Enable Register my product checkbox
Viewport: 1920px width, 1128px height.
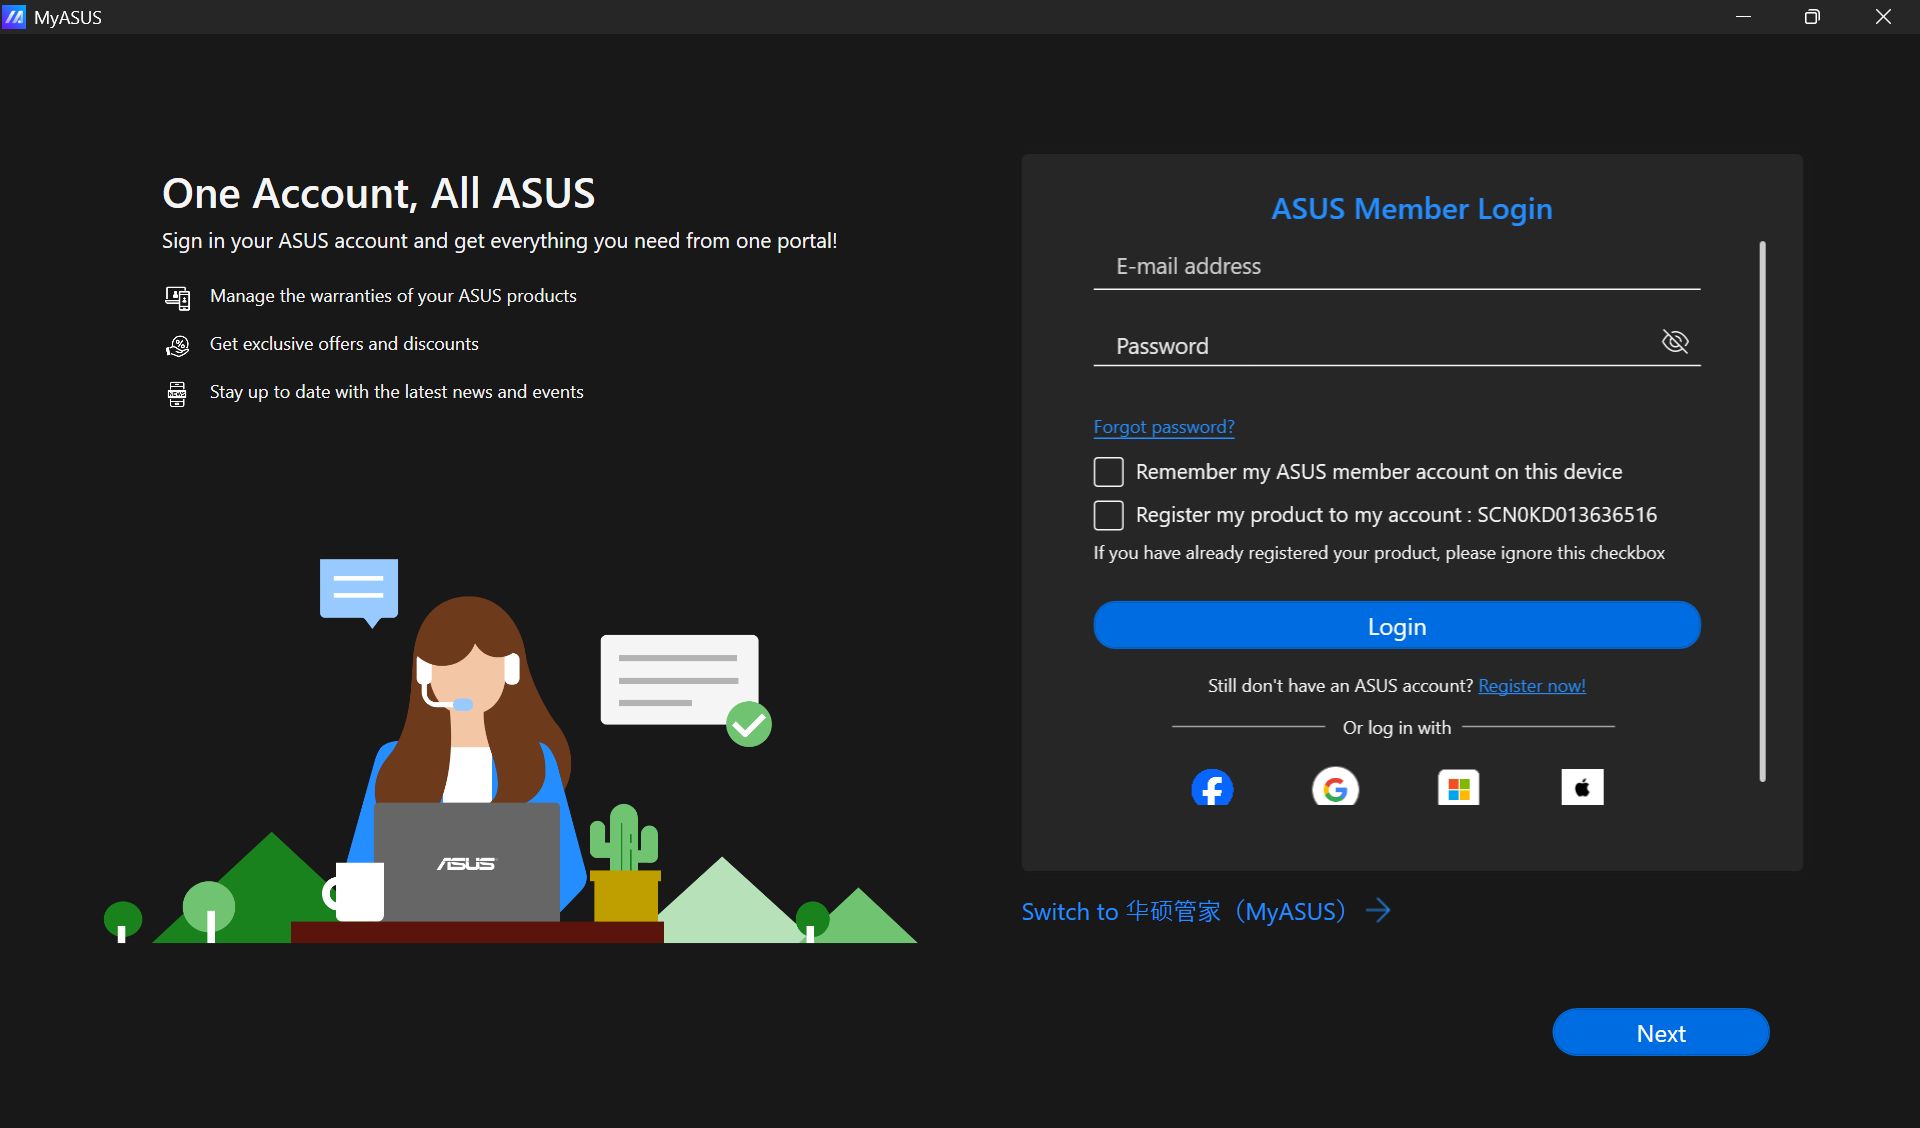pyautogui.click(x=1108, y=515)
